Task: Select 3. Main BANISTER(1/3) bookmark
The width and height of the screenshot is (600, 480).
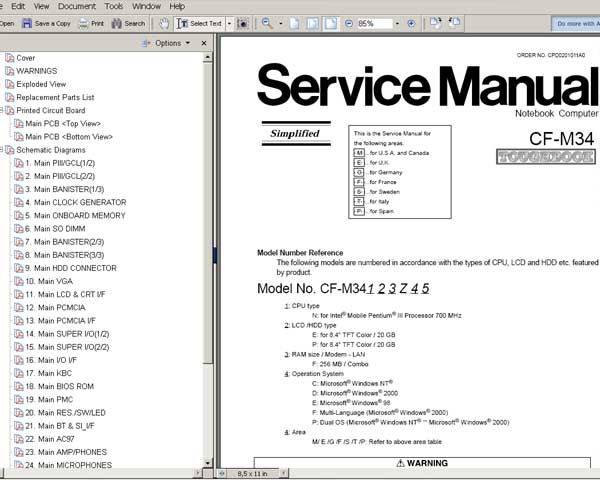Action: (x=64, y=189)
